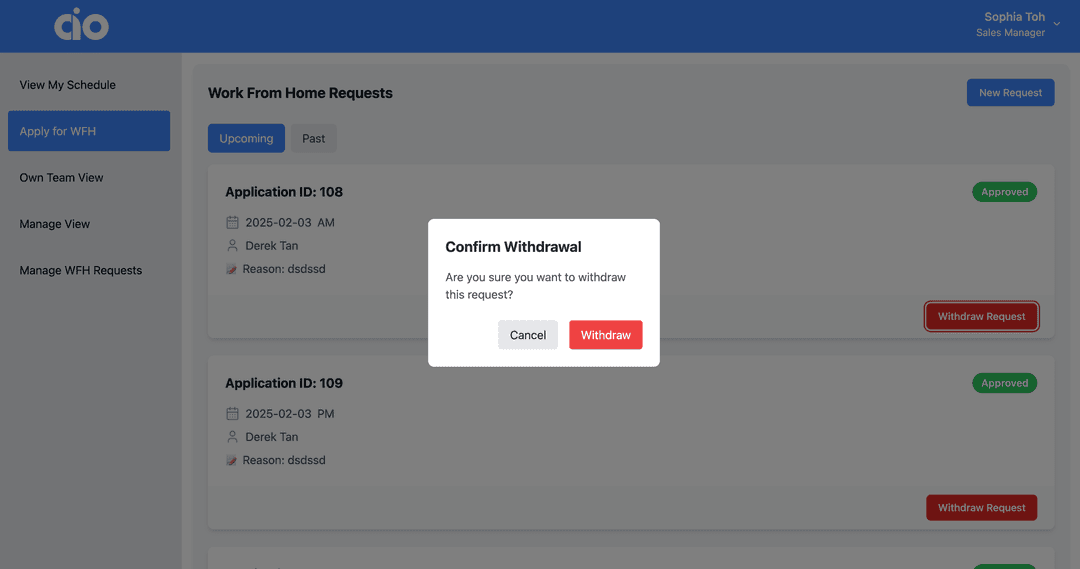Click the Confirm Withdrawal dialog title
1080x569 pixels.
click(513, 247)
